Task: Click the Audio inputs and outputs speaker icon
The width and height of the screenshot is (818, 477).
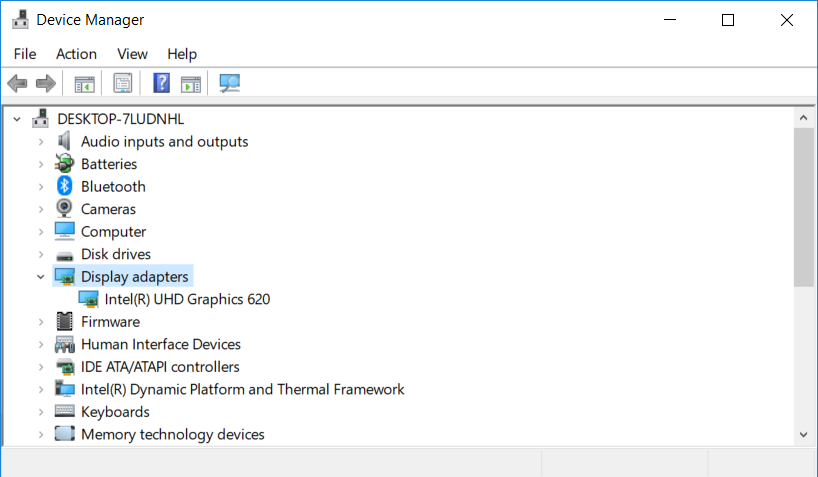Action: (x=64, y=141)
